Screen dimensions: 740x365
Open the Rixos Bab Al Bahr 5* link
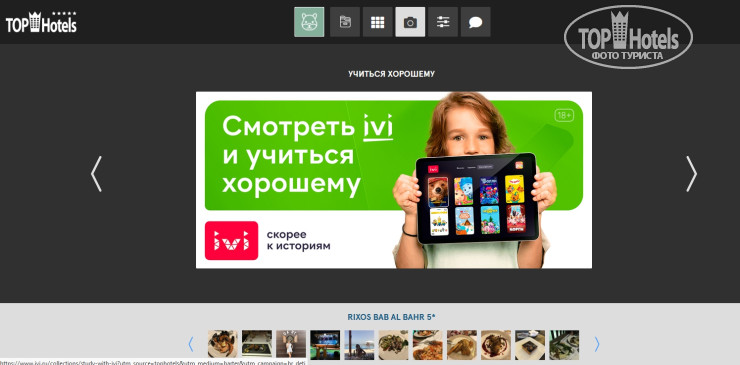coord(391,317)
